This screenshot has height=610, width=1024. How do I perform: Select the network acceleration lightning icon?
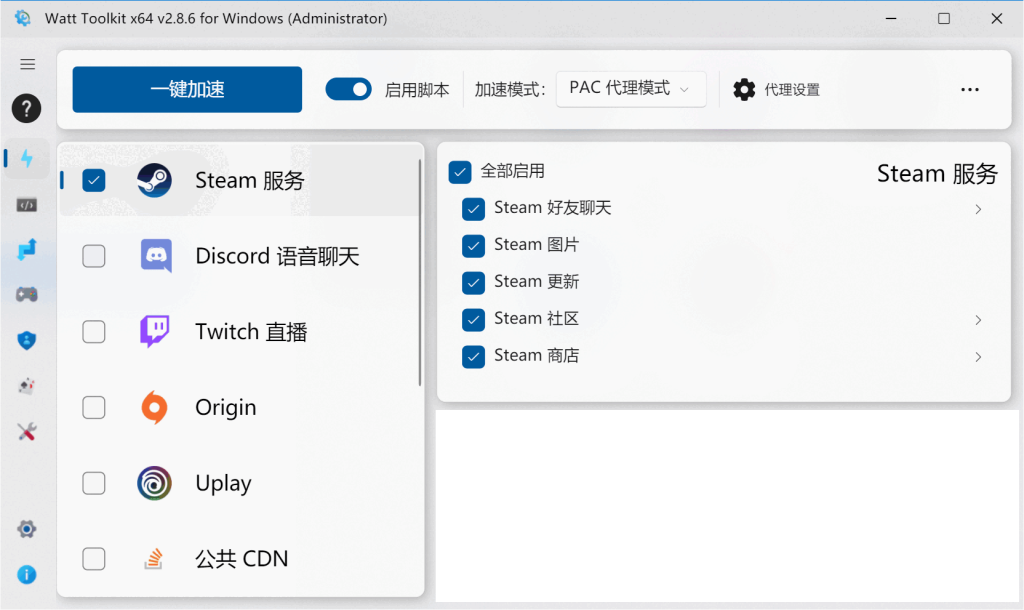point(27,158)
